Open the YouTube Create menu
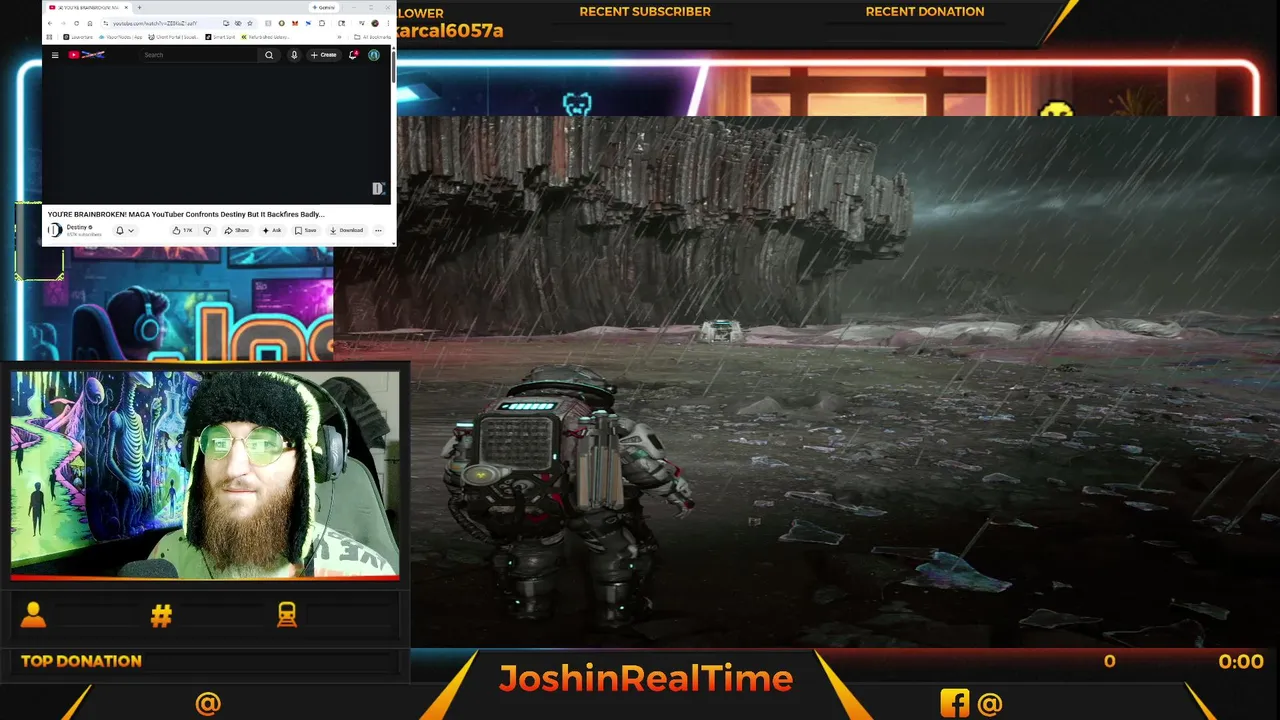The image size is (1280, 720). (x=324, y=55)
